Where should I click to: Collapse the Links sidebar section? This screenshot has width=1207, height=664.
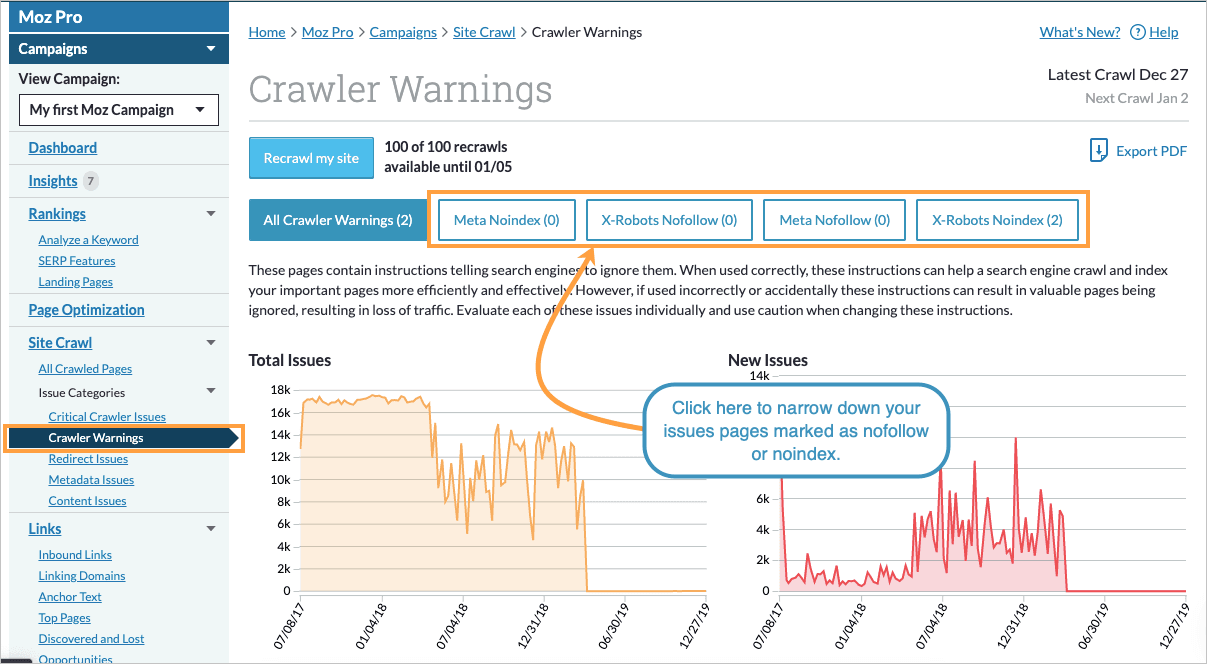210,528
